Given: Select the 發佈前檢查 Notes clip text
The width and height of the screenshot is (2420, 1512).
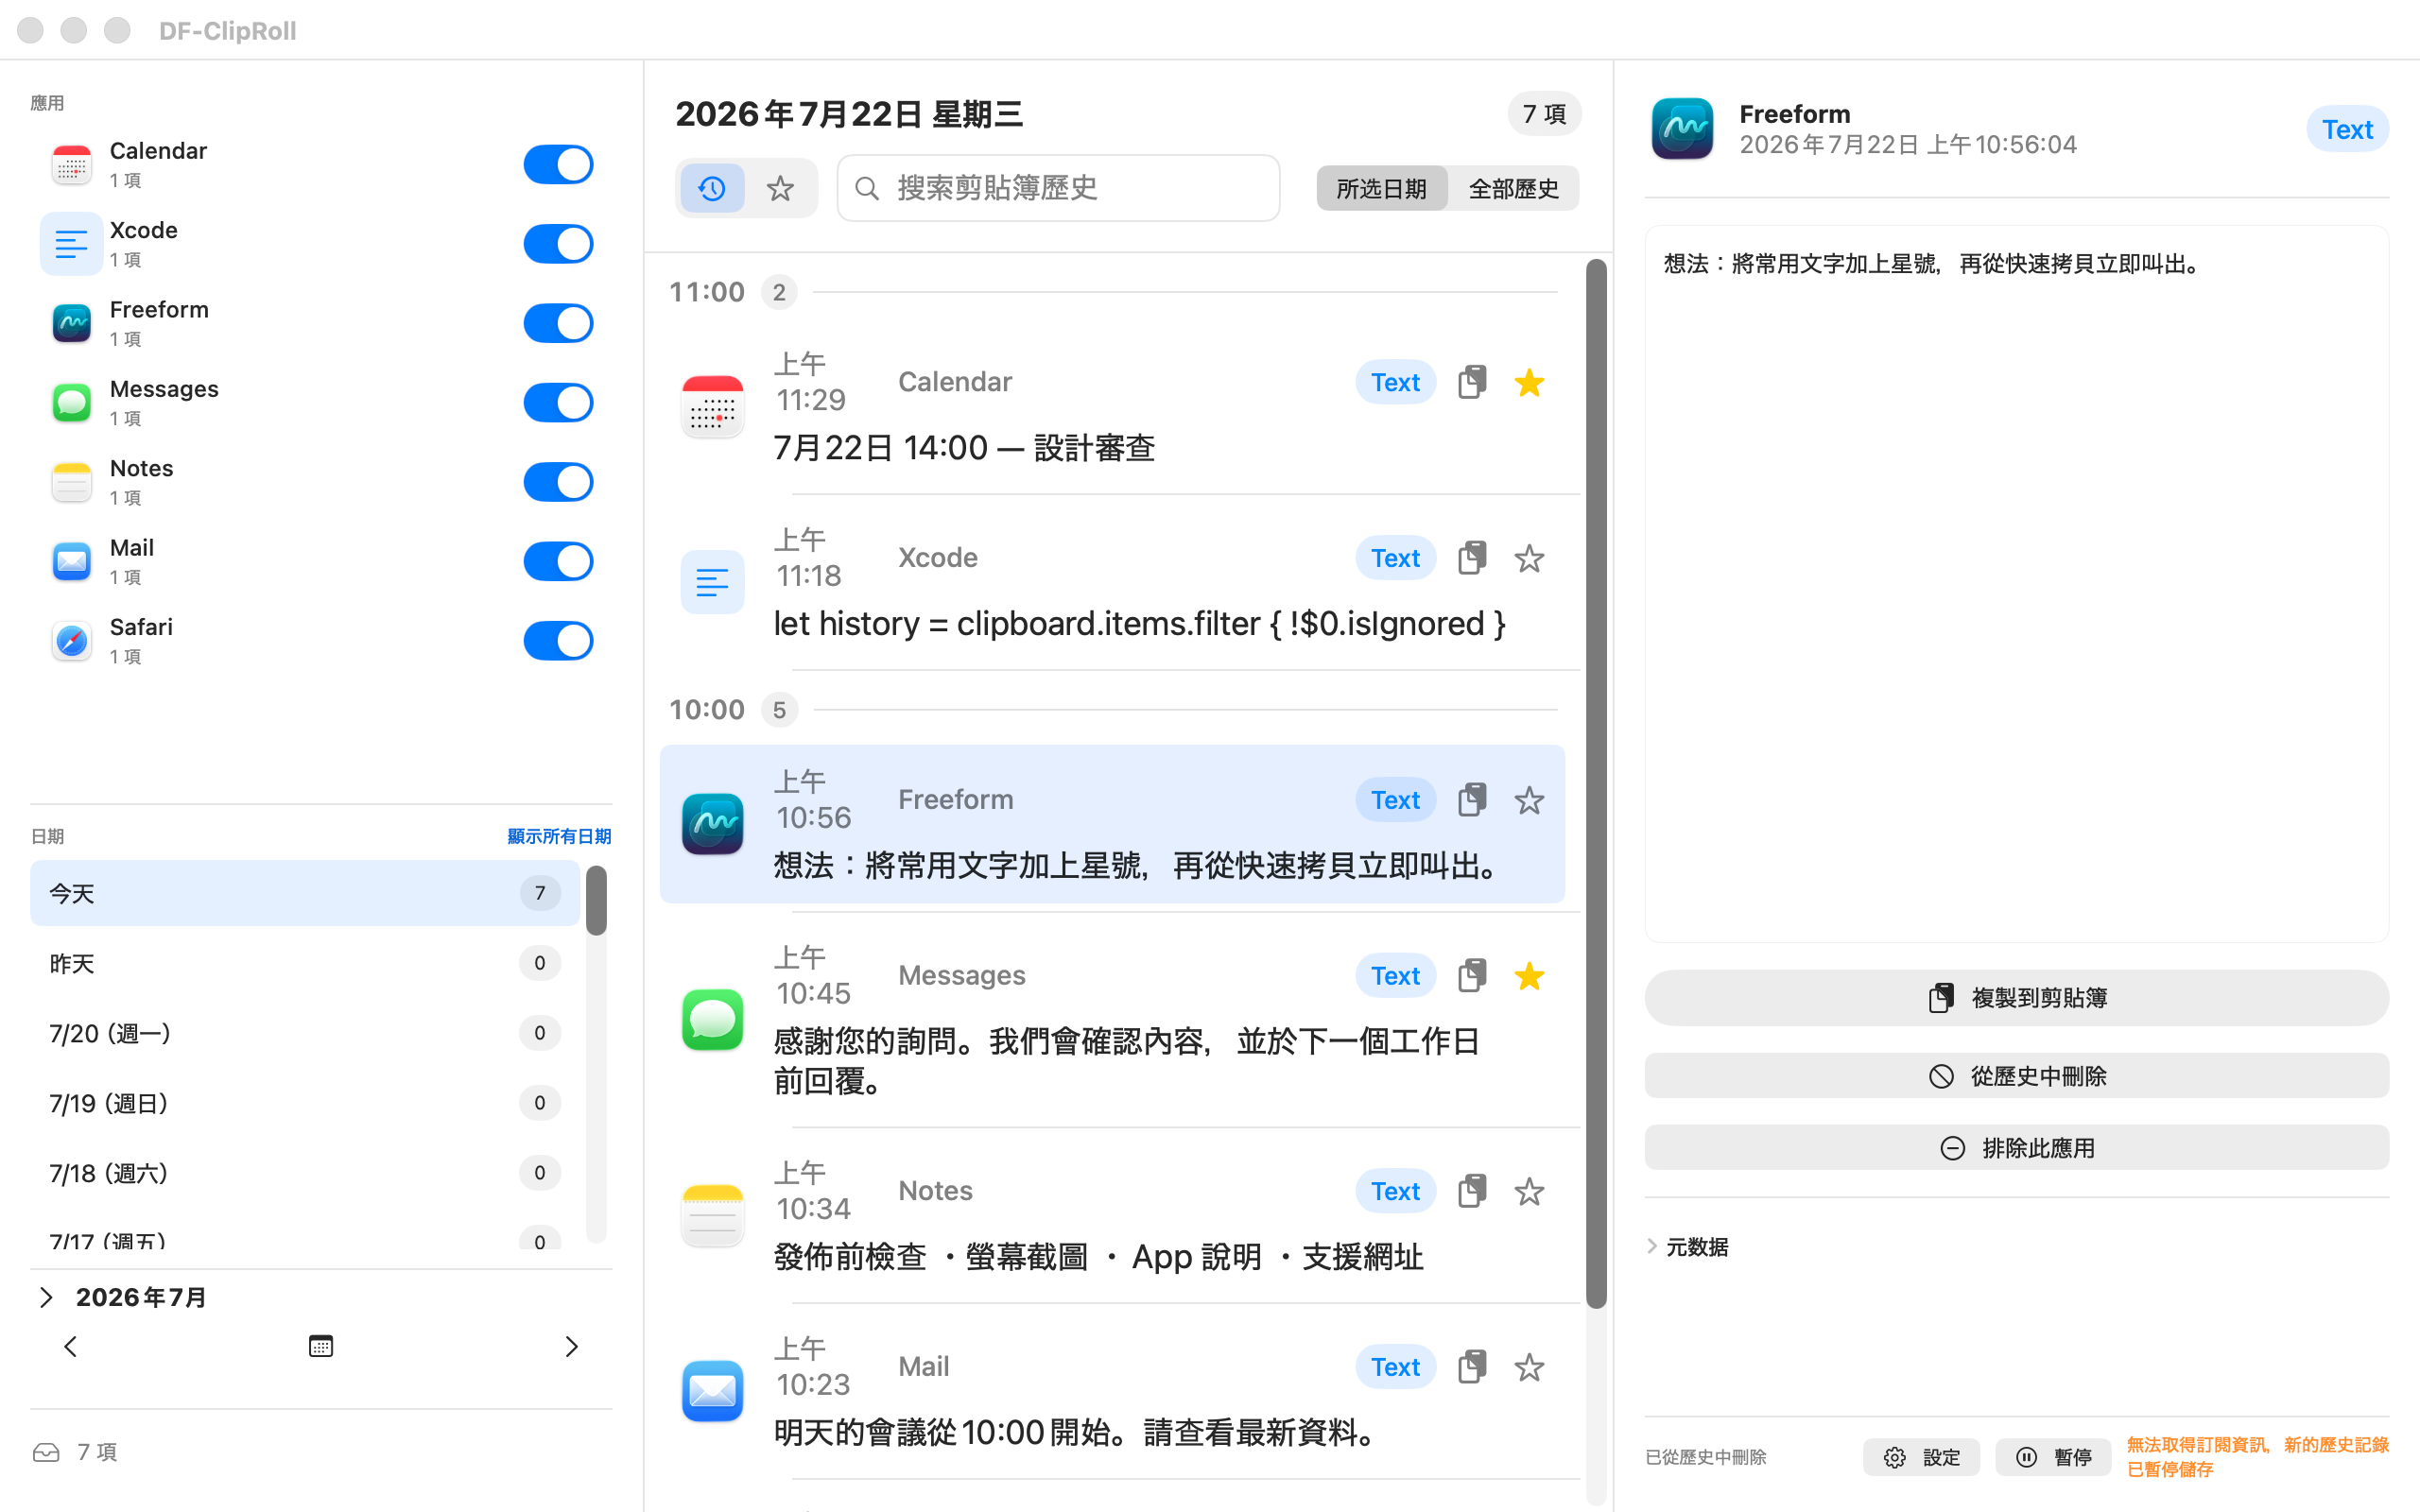Looking at the screenshot, I should click(x=1098, y=1257).
